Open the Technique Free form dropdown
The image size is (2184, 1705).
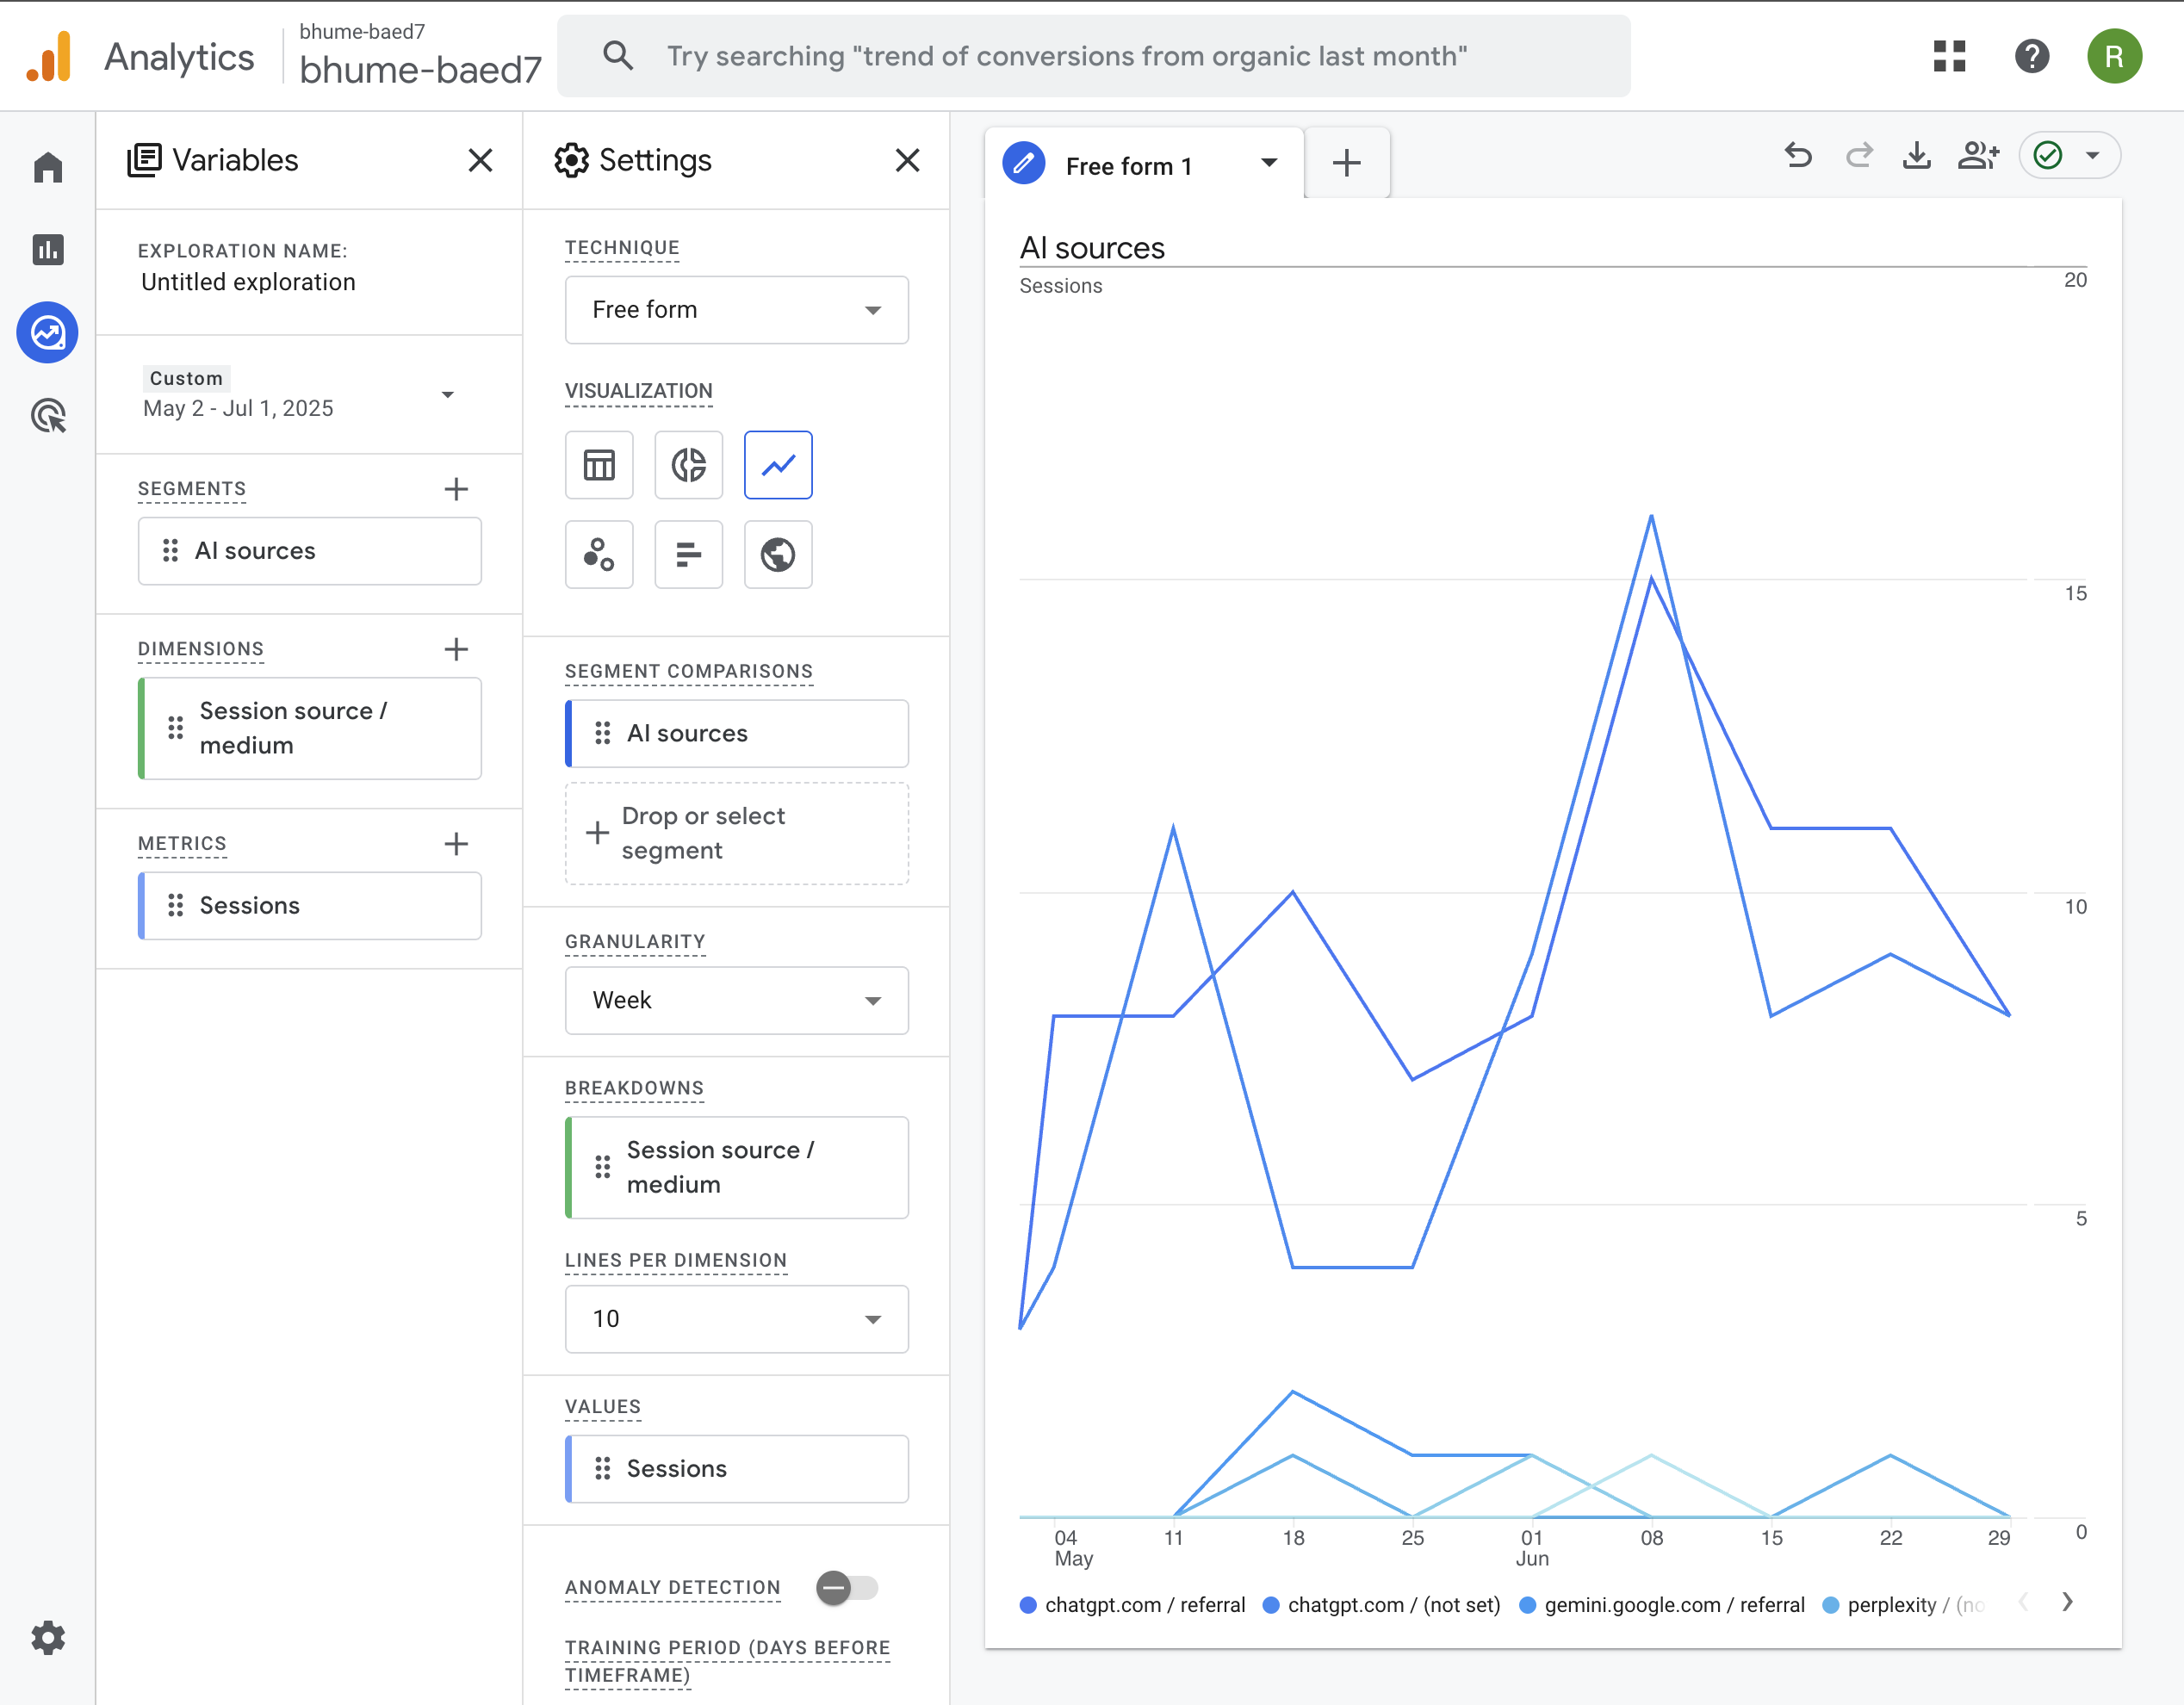tap(736, 310)
